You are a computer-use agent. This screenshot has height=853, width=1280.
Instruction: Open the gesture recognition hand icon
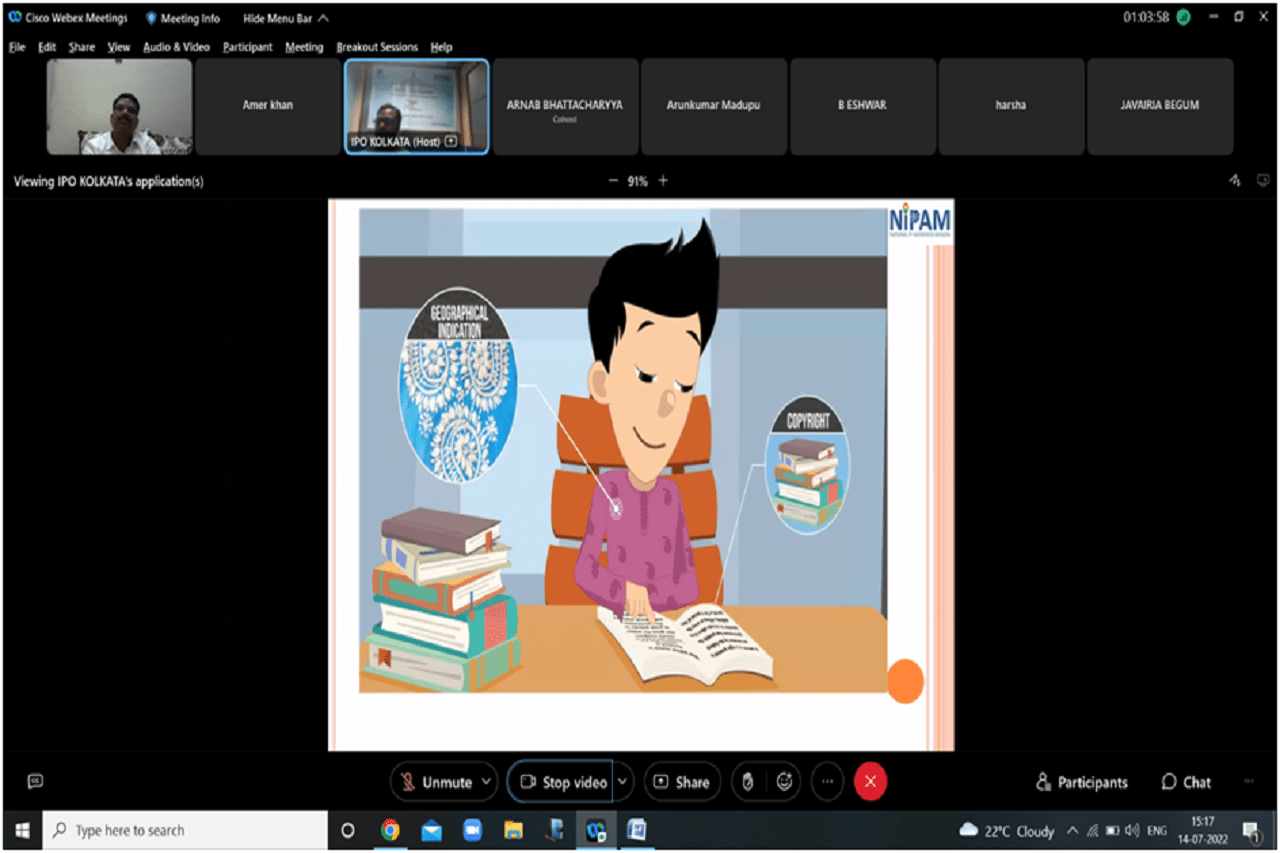click(747, 782)
